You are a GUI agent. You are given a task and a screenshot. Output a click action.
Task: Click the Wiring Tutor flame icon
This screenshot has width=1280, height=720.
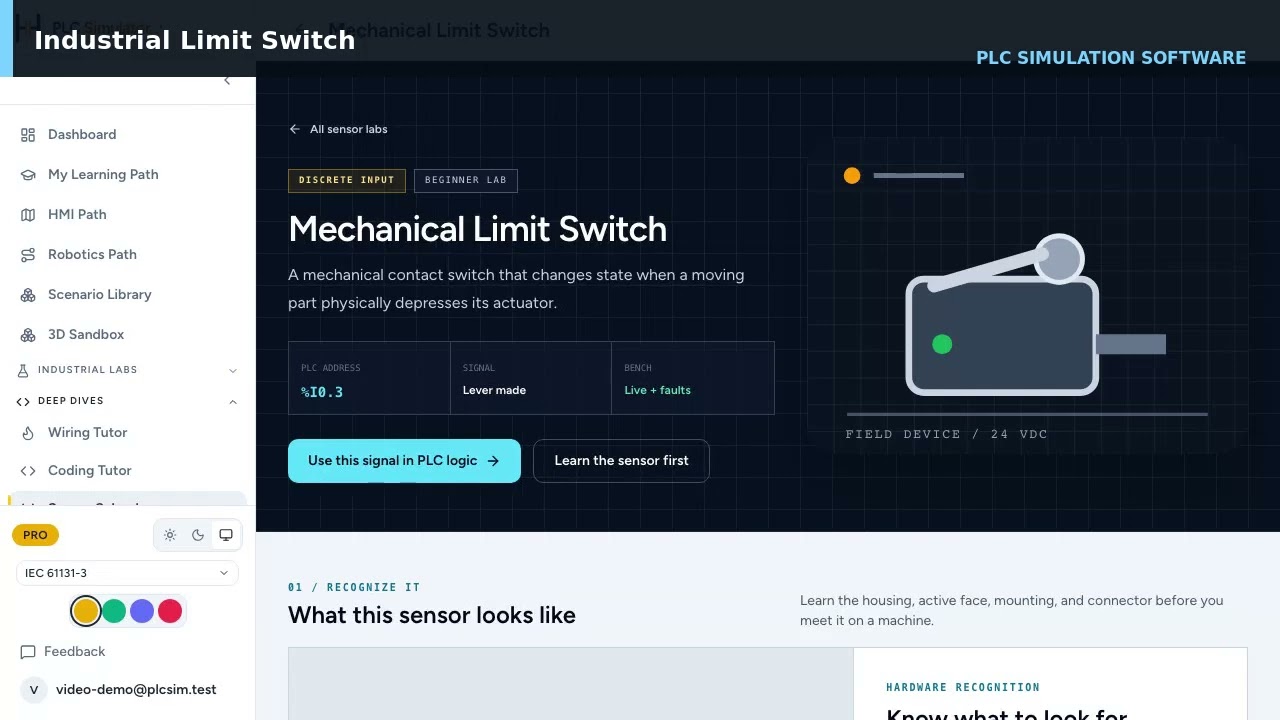click(28, 432)
